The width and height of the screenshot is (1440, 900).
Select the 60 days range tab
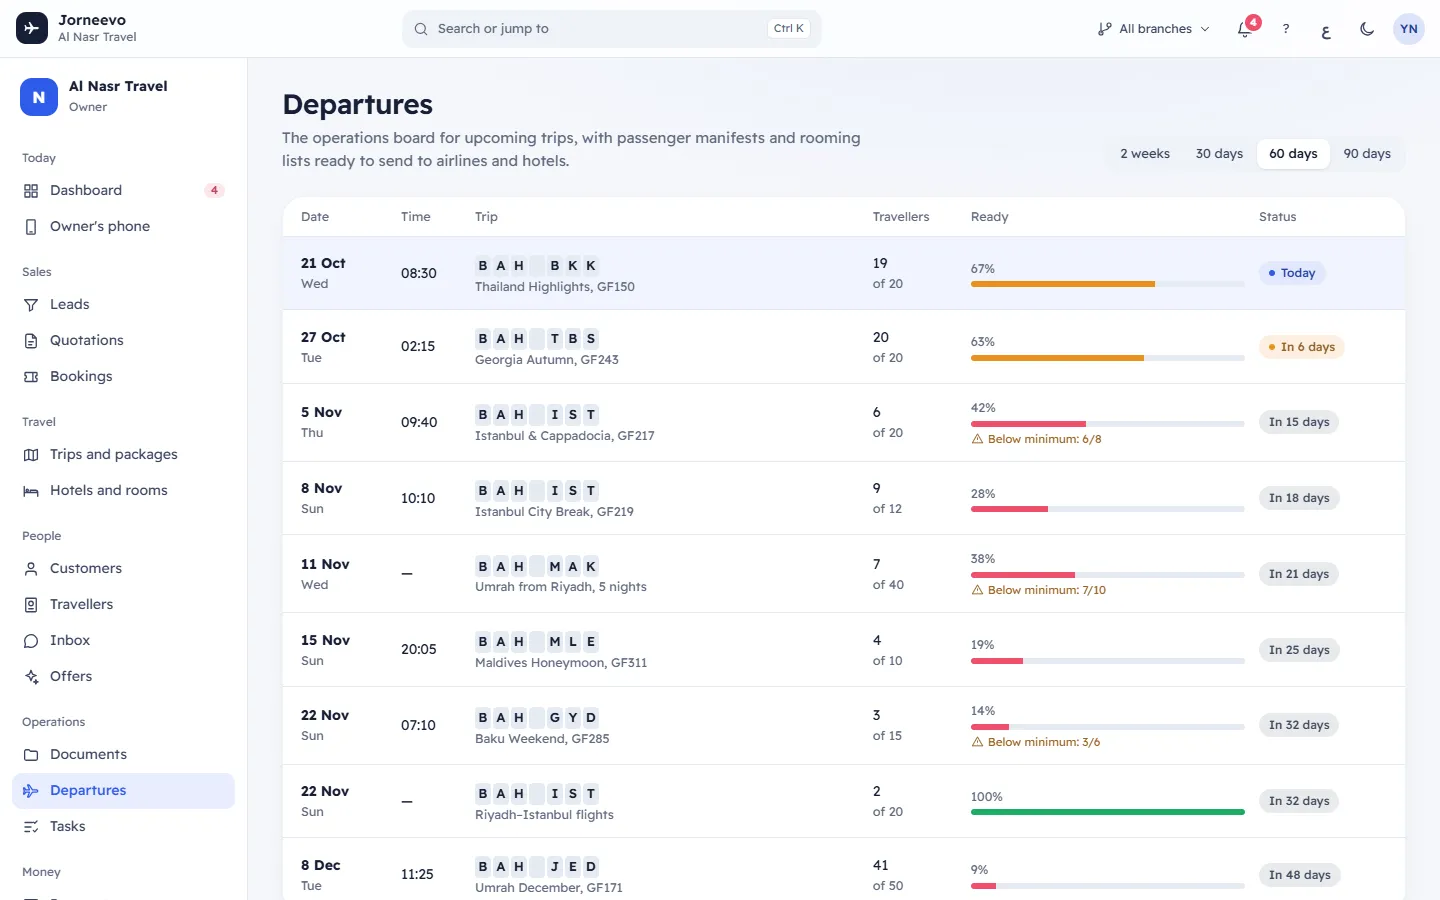(1293, 154)
